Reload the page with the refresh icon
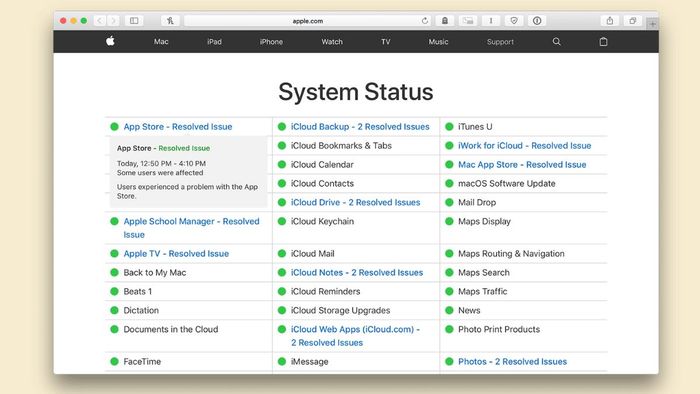Viewport: 700px width, 394px height. [425, 21]
